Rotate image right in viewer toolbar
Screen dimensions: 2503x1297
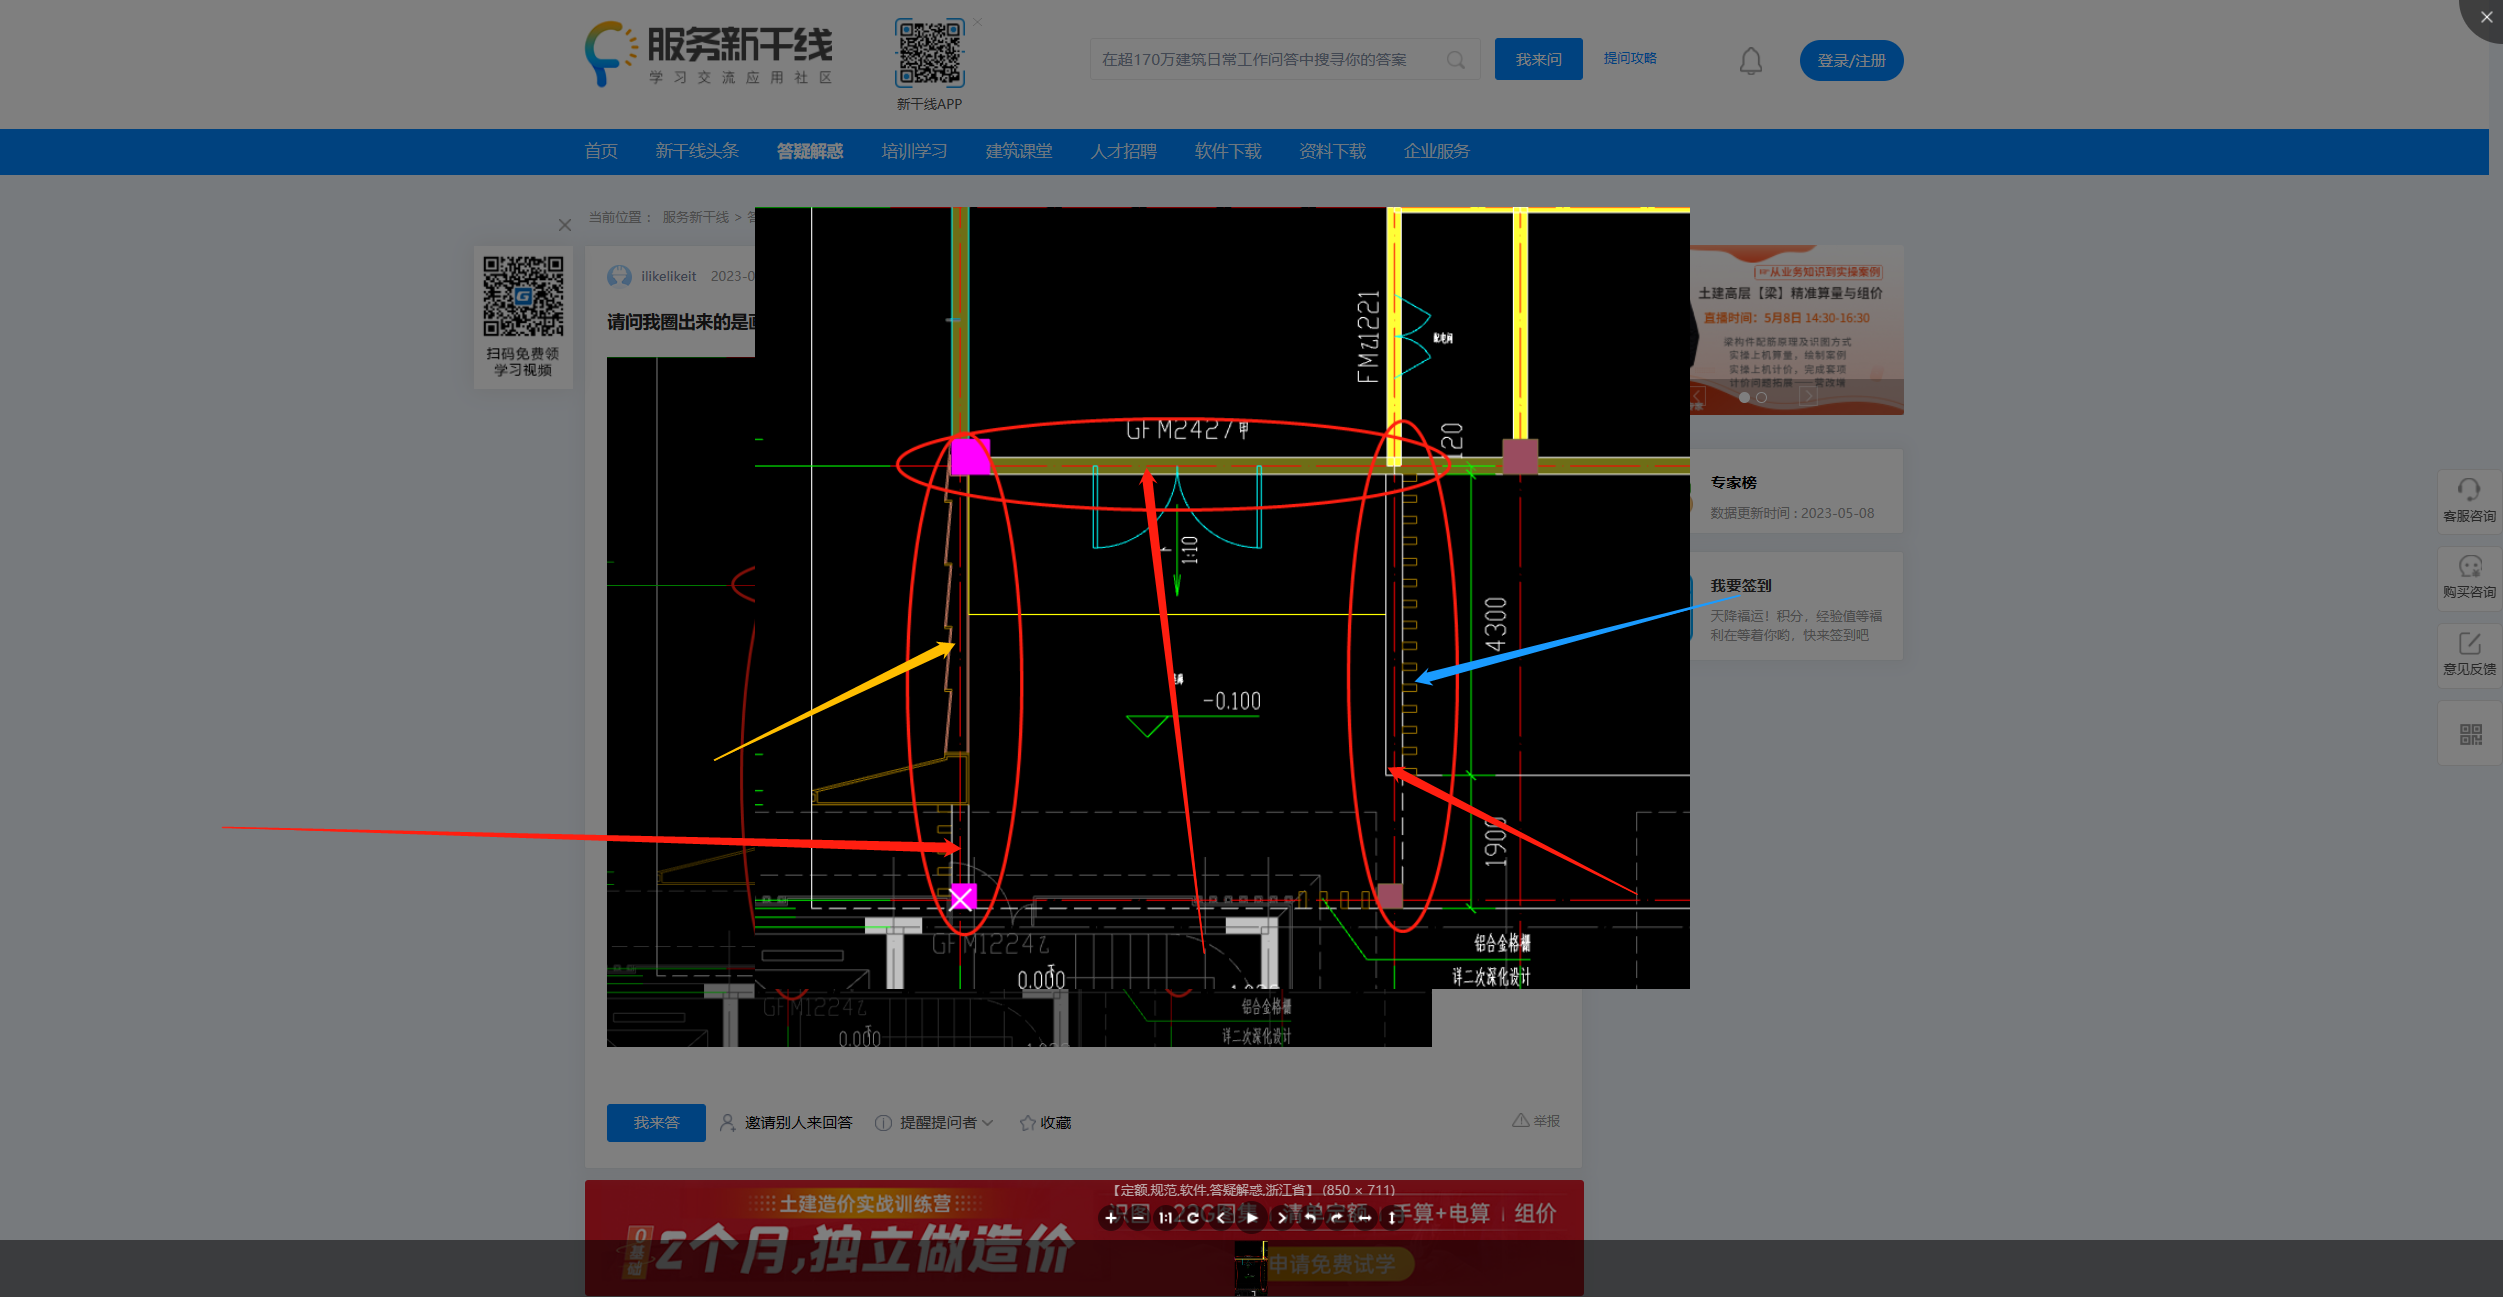1337,1218
